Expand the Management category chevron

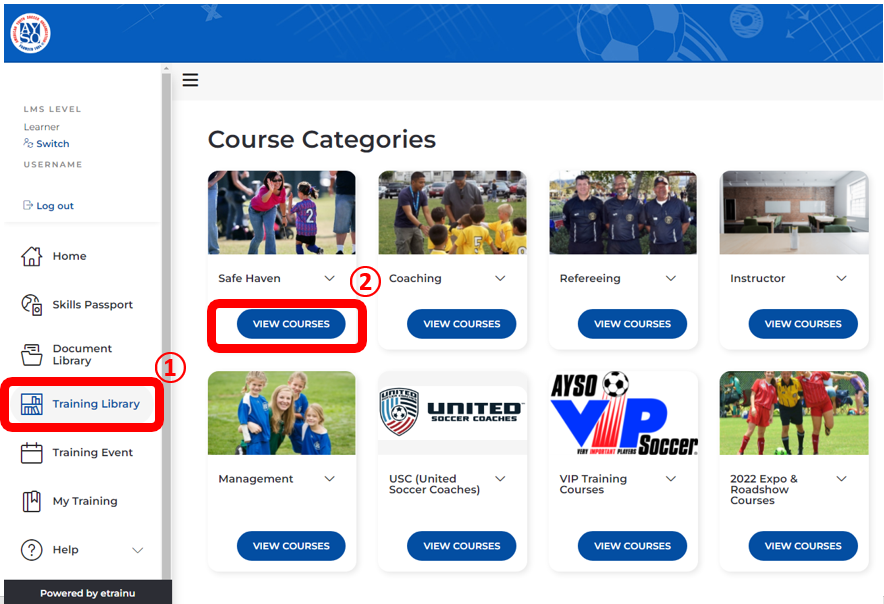coord(330,479)
